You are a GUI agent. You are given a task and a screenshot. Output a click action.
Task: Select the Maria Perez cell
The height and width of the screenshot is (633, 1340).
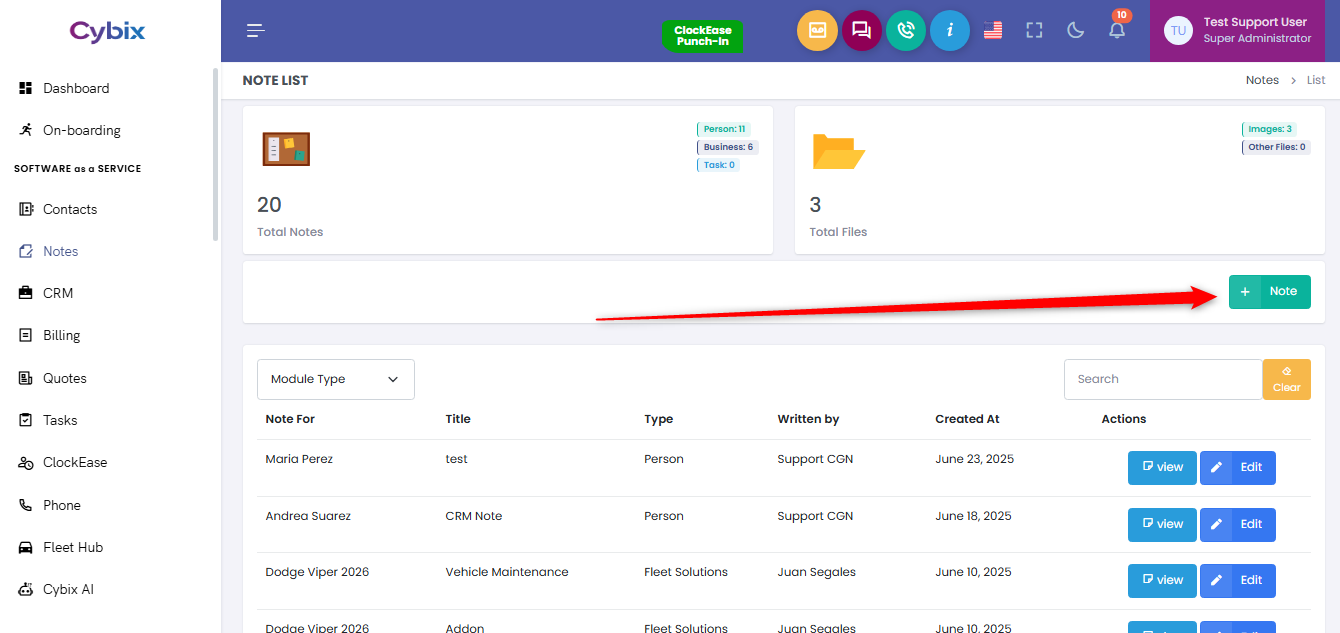(x=299, y=459)
